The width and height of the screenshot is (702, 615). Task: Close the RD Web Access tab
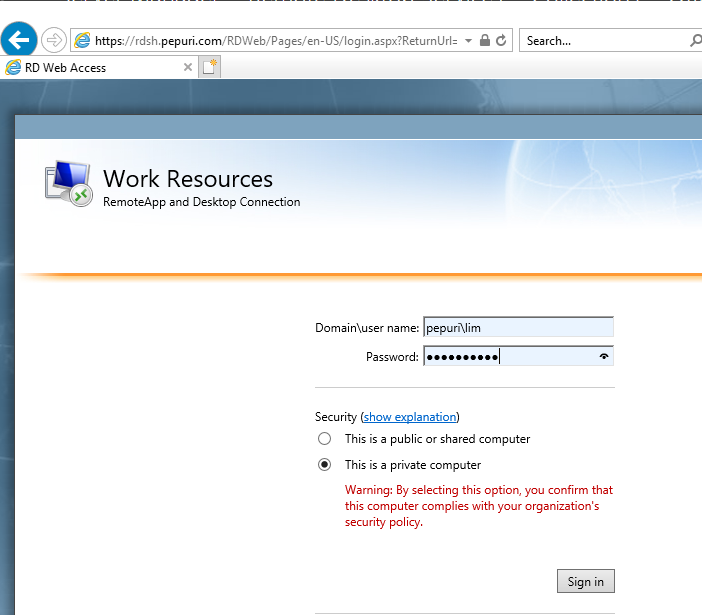[x=188, y=67]
